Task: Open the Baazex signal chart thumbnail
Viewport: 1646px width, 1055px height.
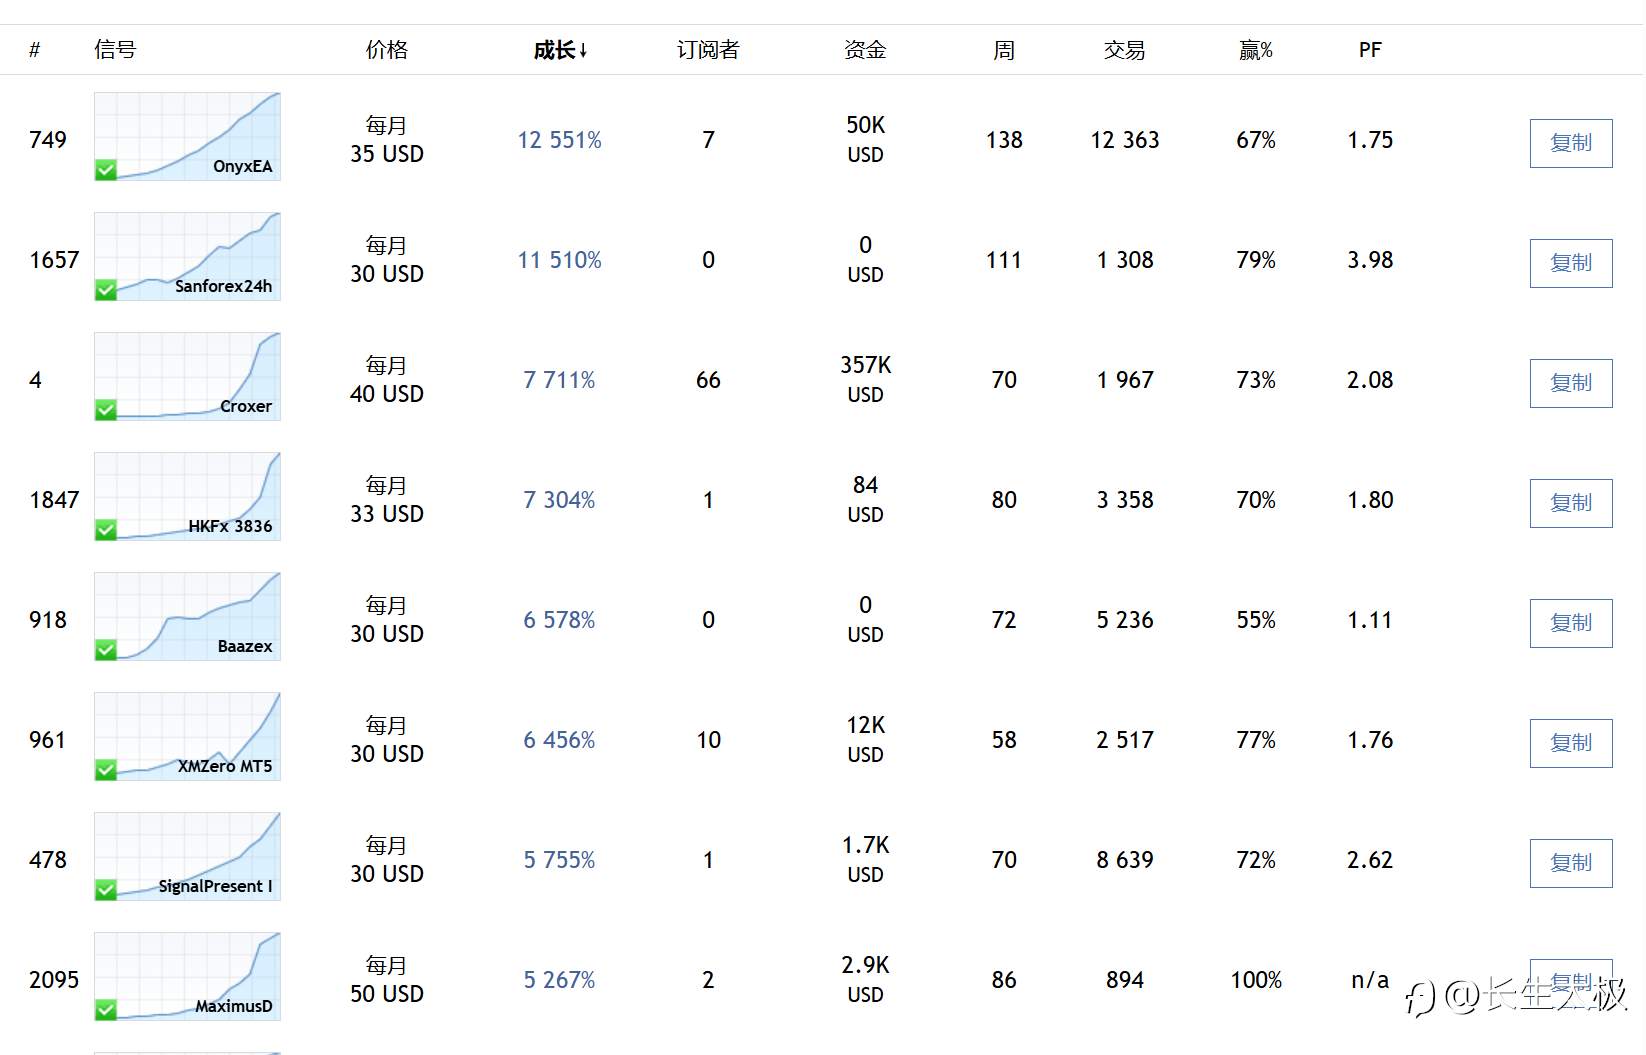Action: [x=187, y=616]
